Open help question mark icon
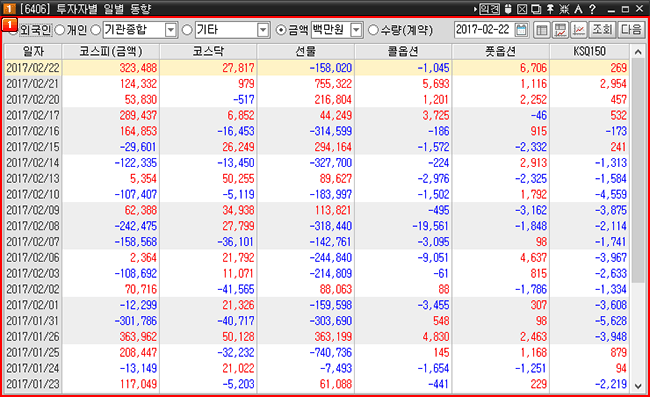 592,9
